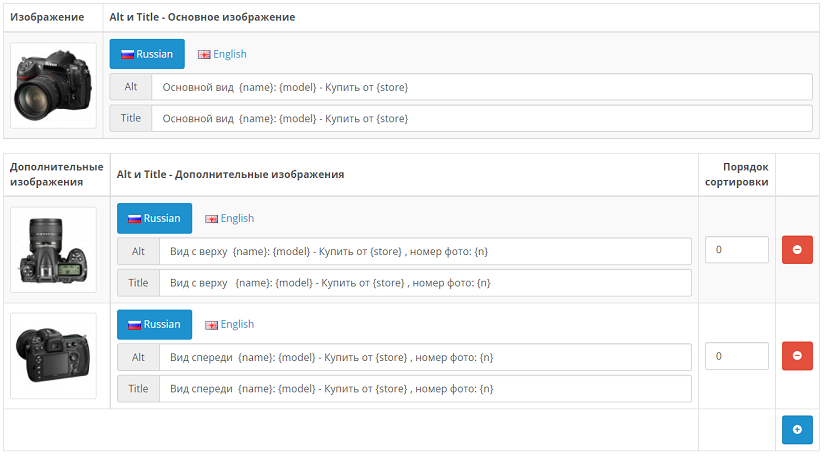Switch second additional image to English

[230, 324]
